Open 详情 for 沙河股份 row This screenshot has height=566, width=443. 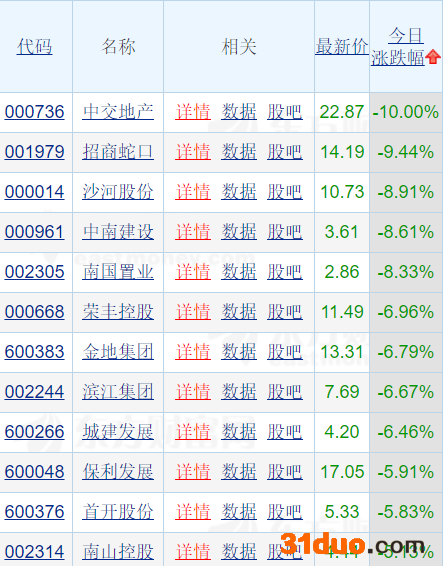click(x=193, y=192)
